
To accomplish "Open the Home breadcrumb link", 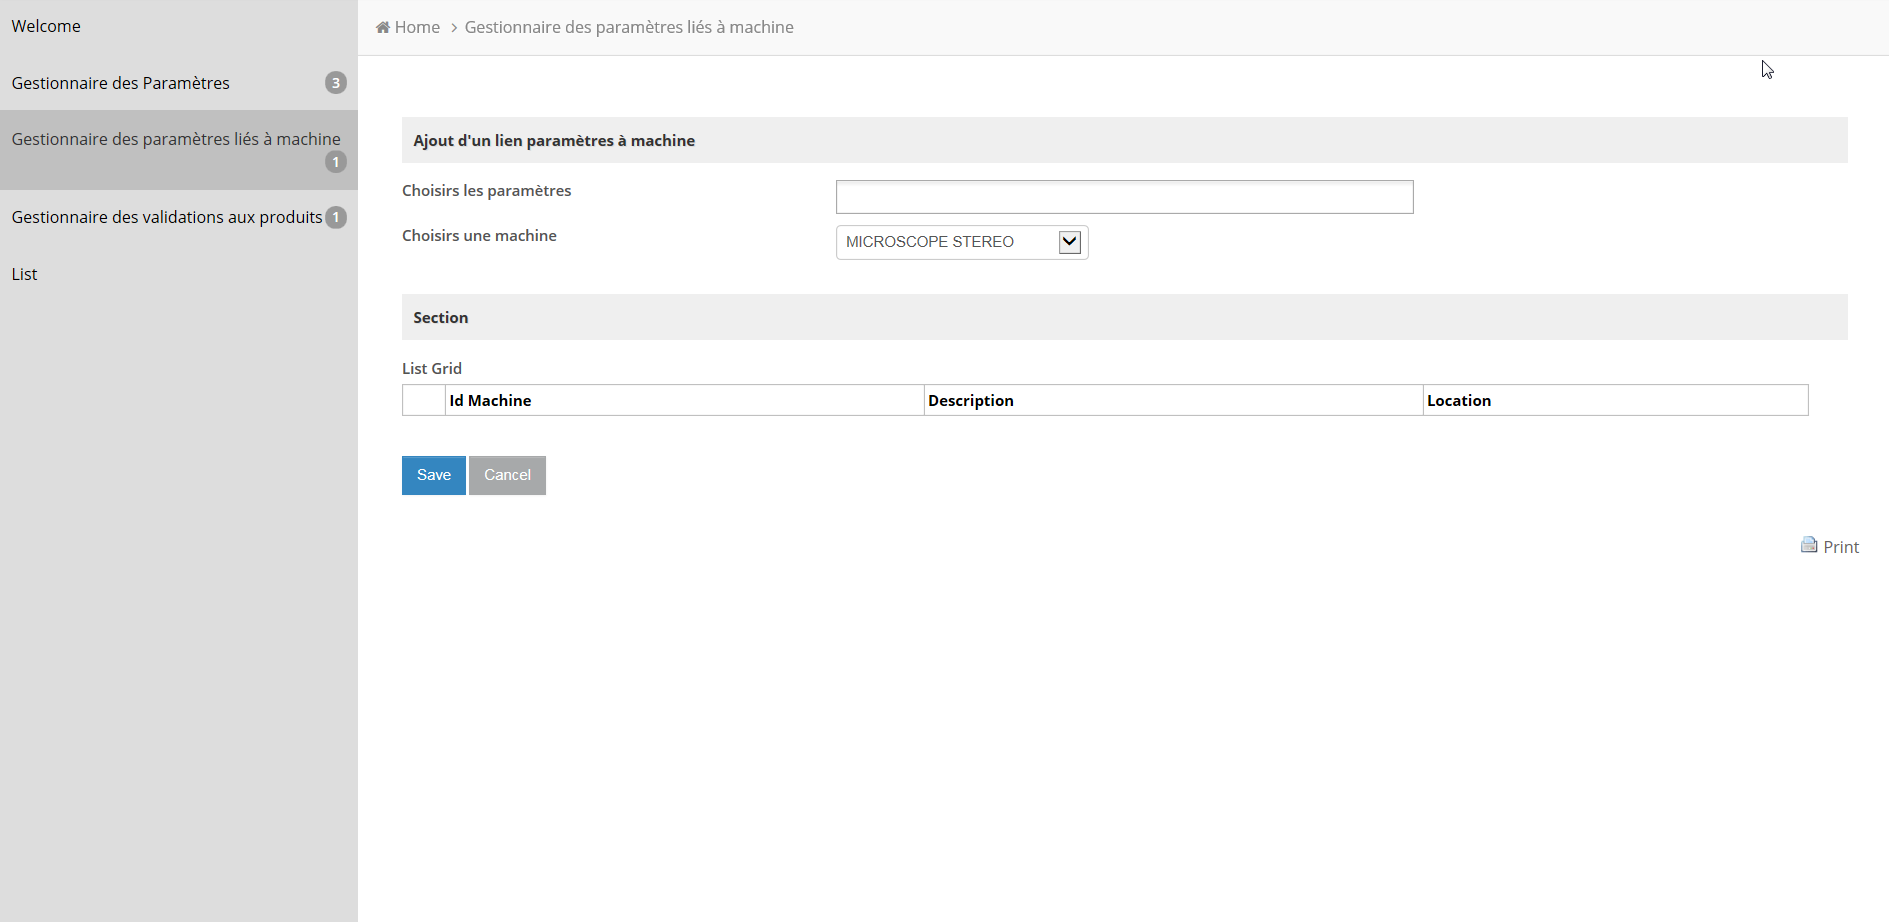I will pyautogui.click(x=417, y=27).
